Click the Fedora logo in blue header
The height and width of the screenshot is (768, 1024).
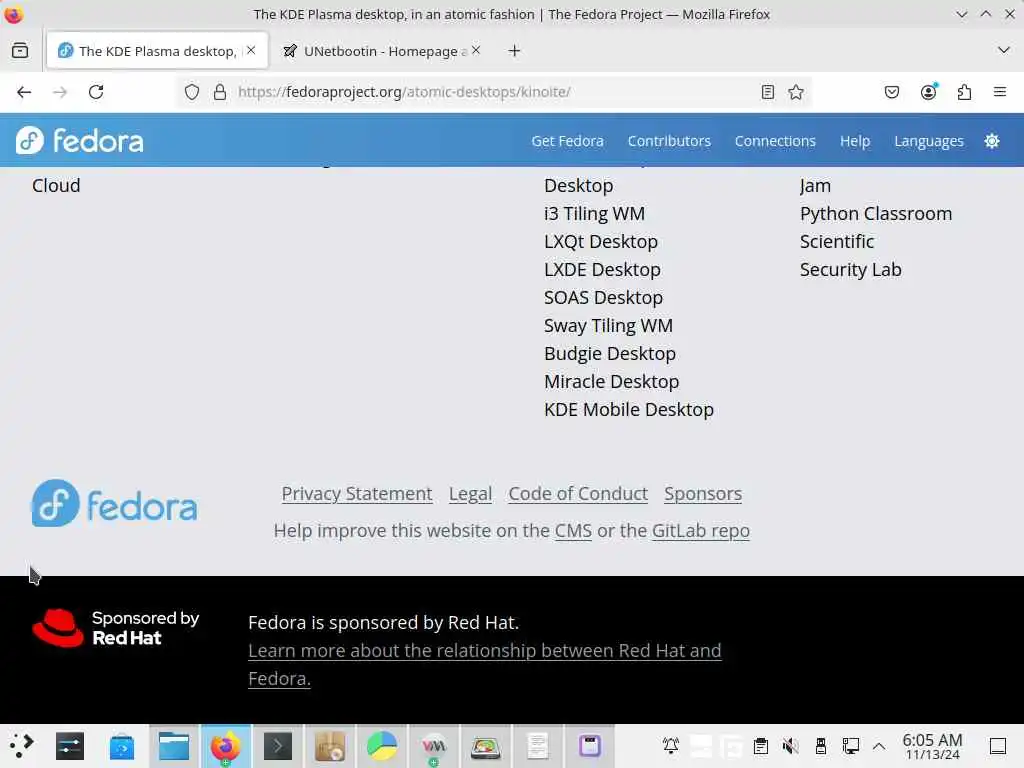click(x=80, y=140)
